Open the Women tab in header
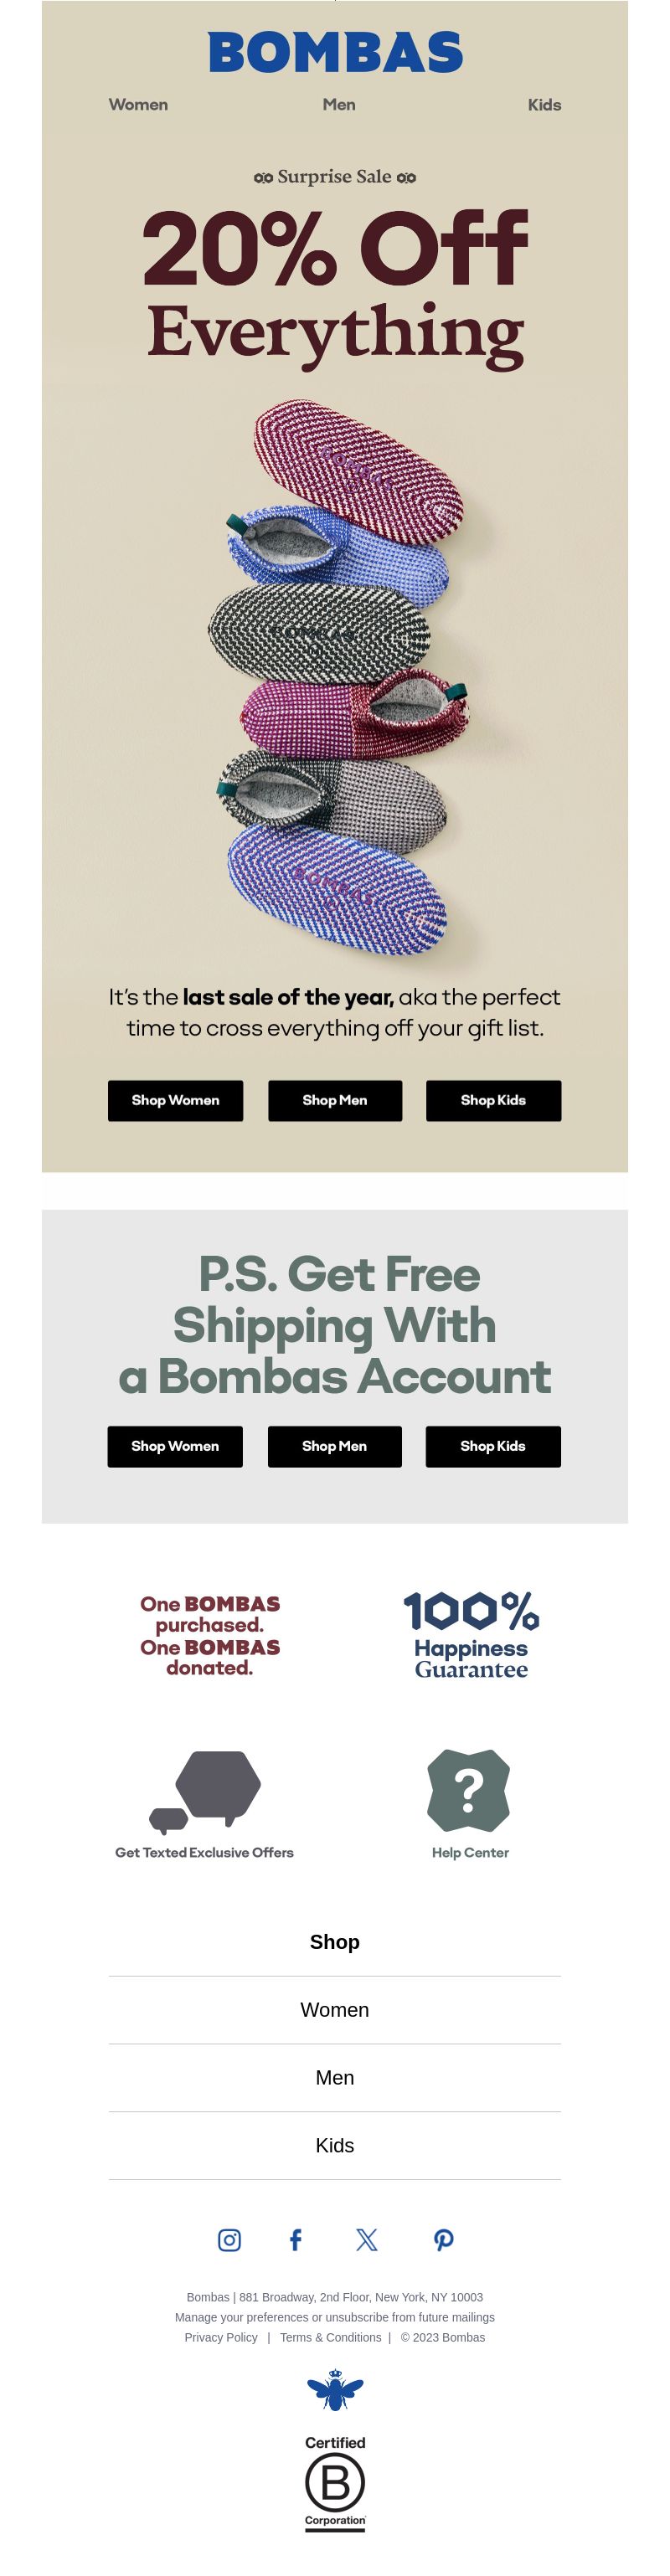Viewport: 670px width, 2576px height. point(138,104)
